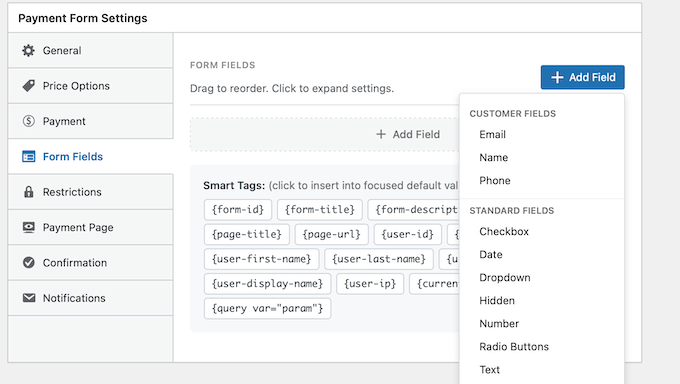Screen dimensions: 680x384
Task: Insert the {user-display-name} smart tag
Action: [267, 284]
